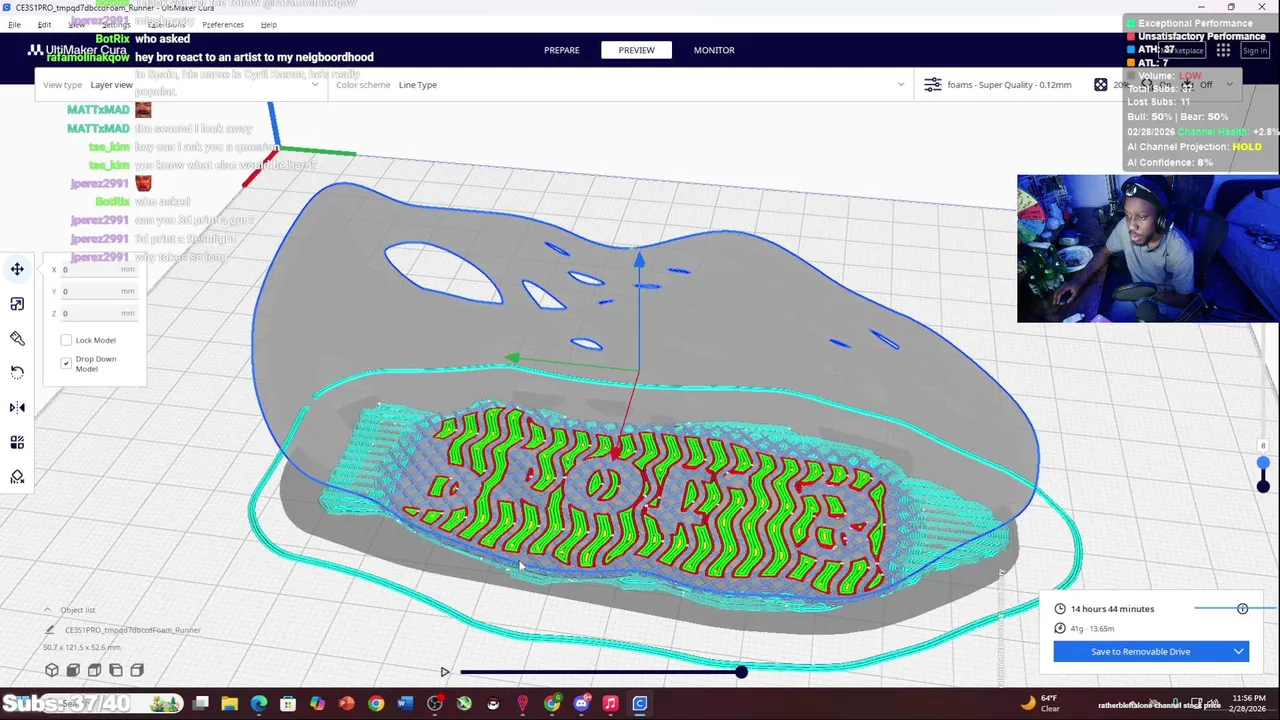The width and height of the screenshot is (1280, 720).
Task: Switch to right side view cube icon
Action: pyautogui.click(x=137, y=670)
